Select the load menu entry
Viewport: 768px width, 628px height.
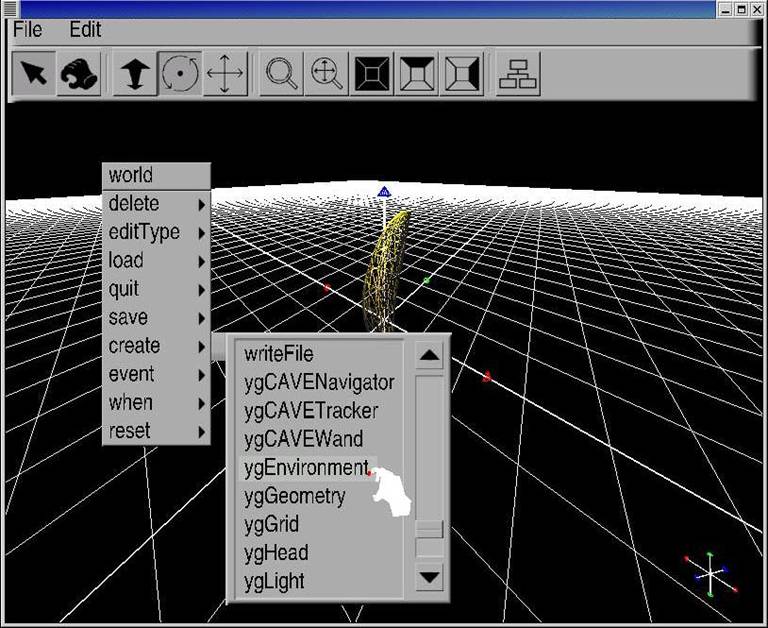156,261
